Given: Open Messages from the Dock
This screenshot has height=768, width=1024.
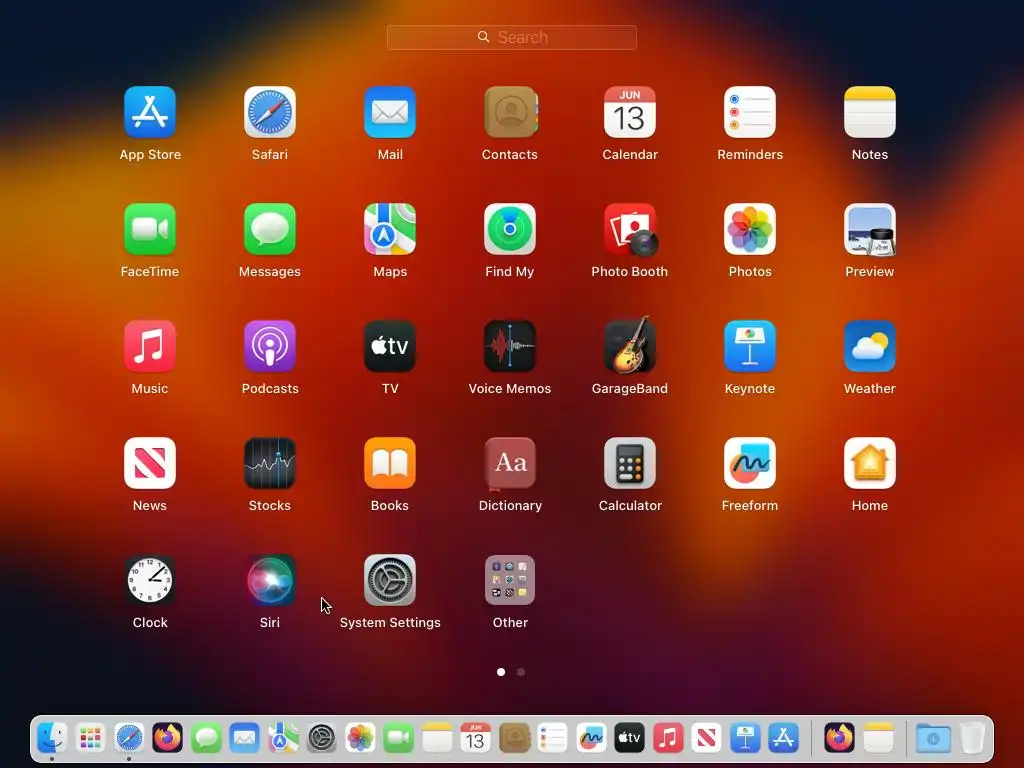Looking at the screenshot, I should point(206,739).
